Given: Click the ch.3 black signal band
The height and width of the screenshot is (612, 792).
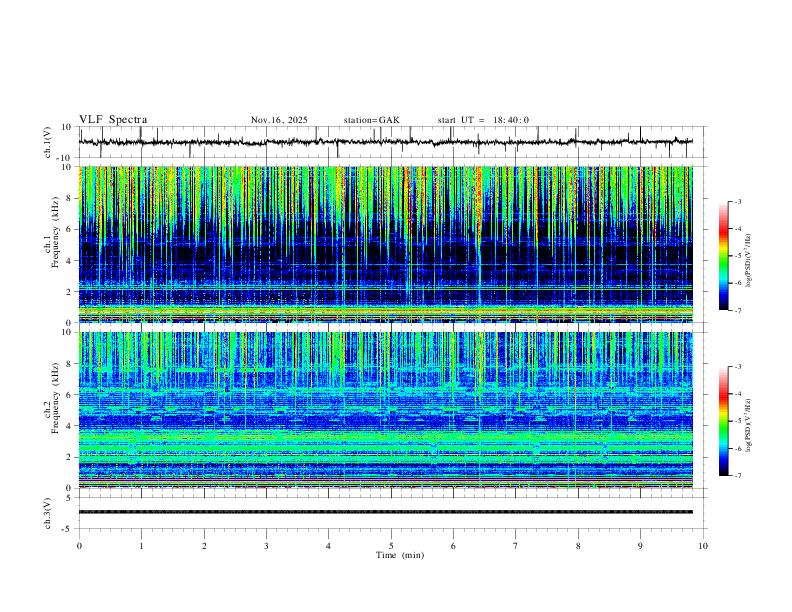Looking at the screenshot, I should 386,512.
